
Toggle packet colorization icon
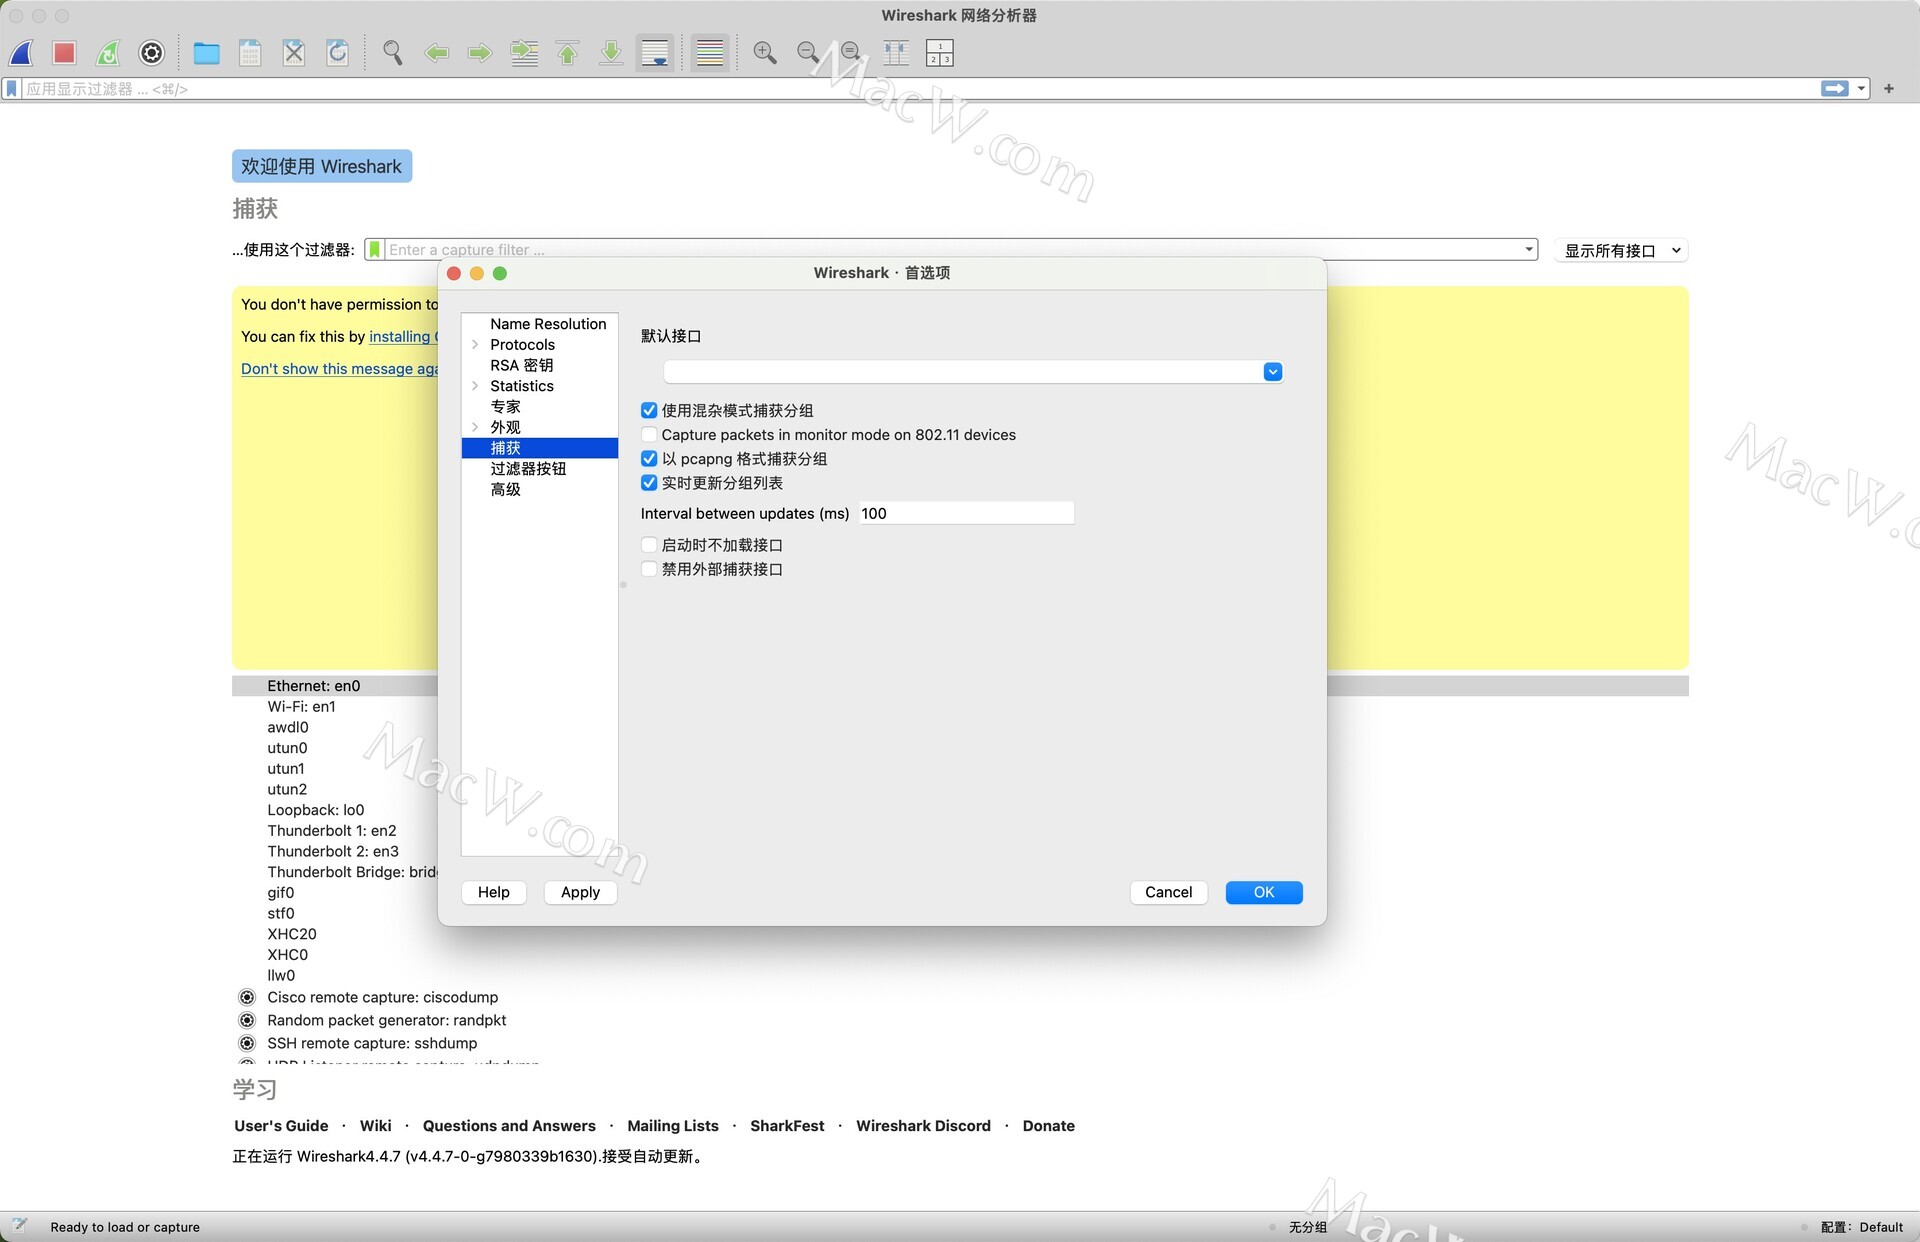(710, 53)
